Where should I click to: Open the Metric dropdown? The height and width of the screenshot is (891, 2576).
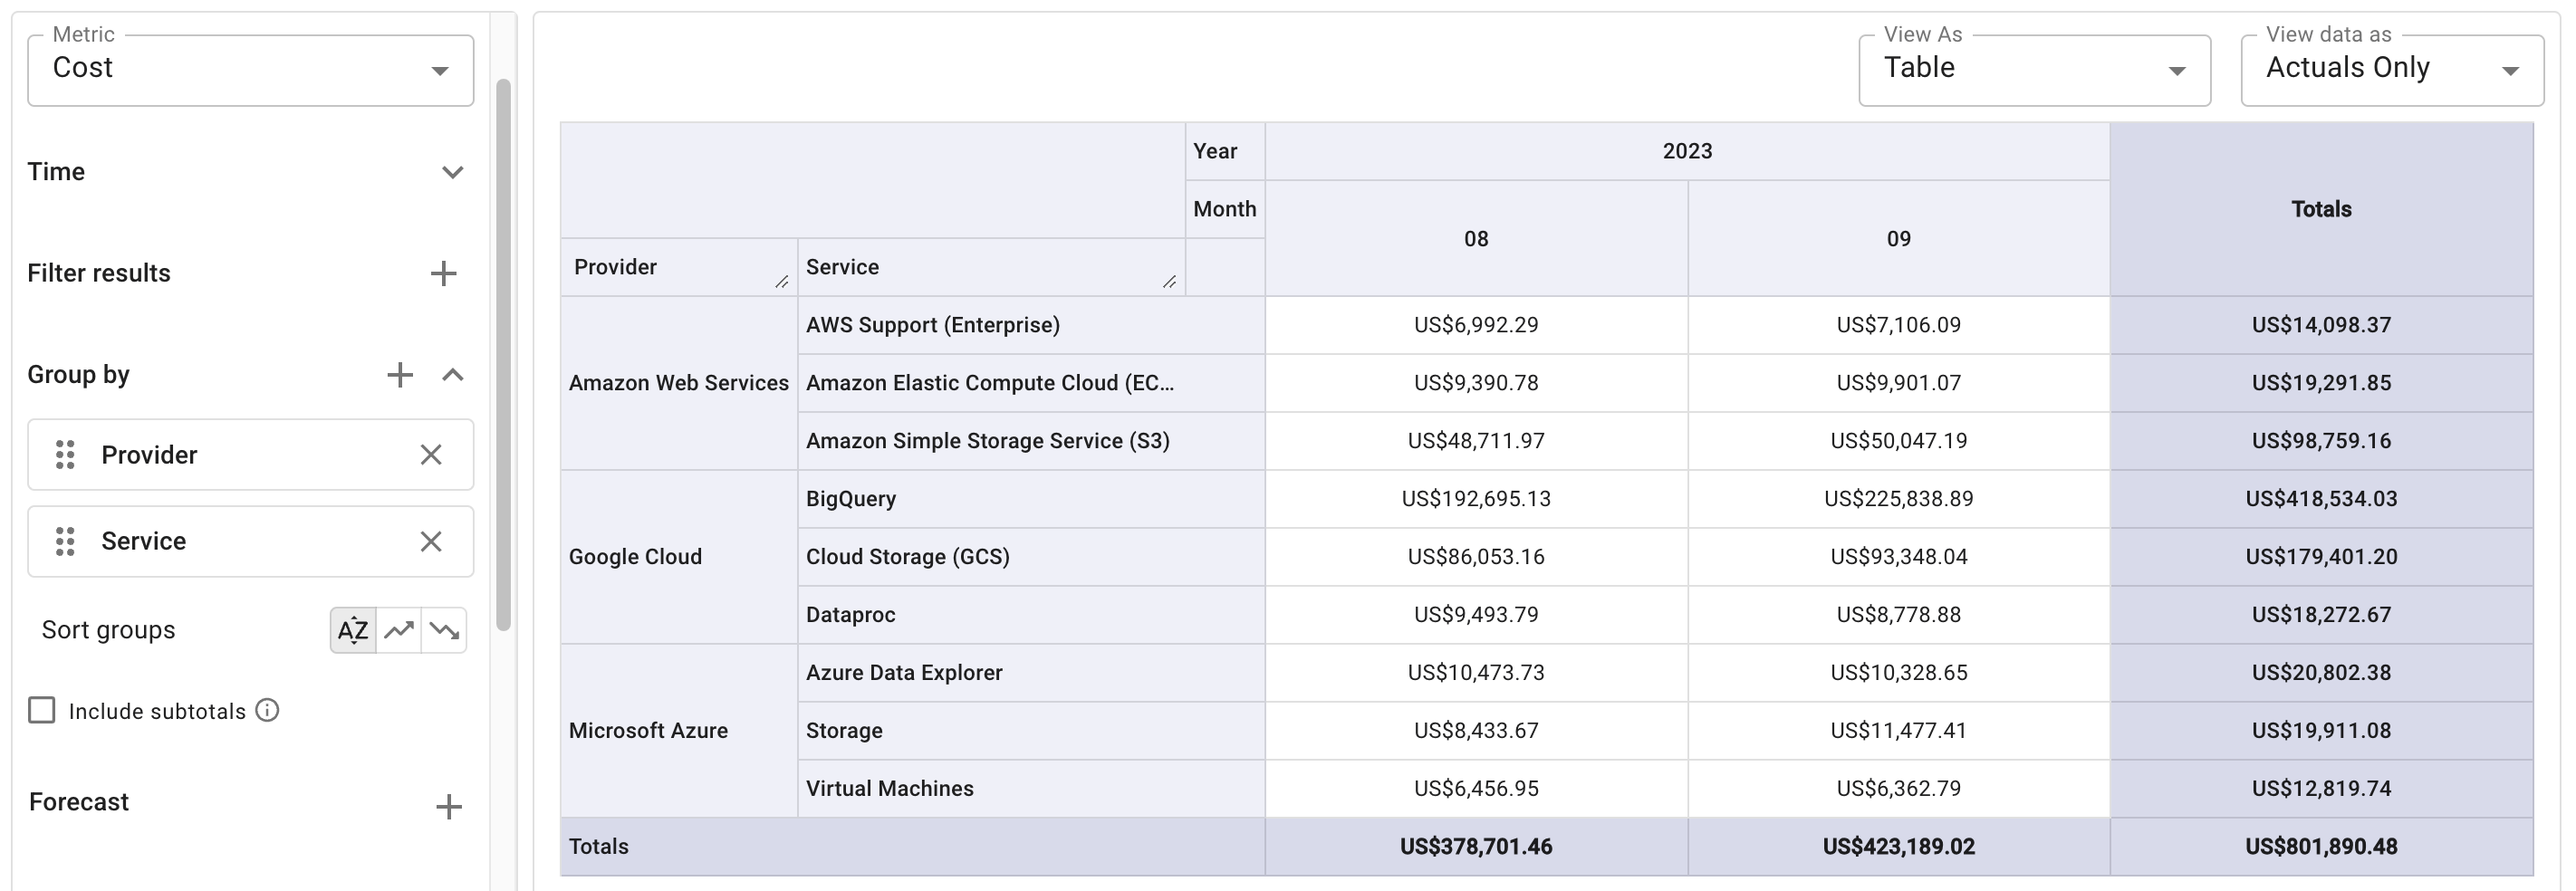[250, 70]
